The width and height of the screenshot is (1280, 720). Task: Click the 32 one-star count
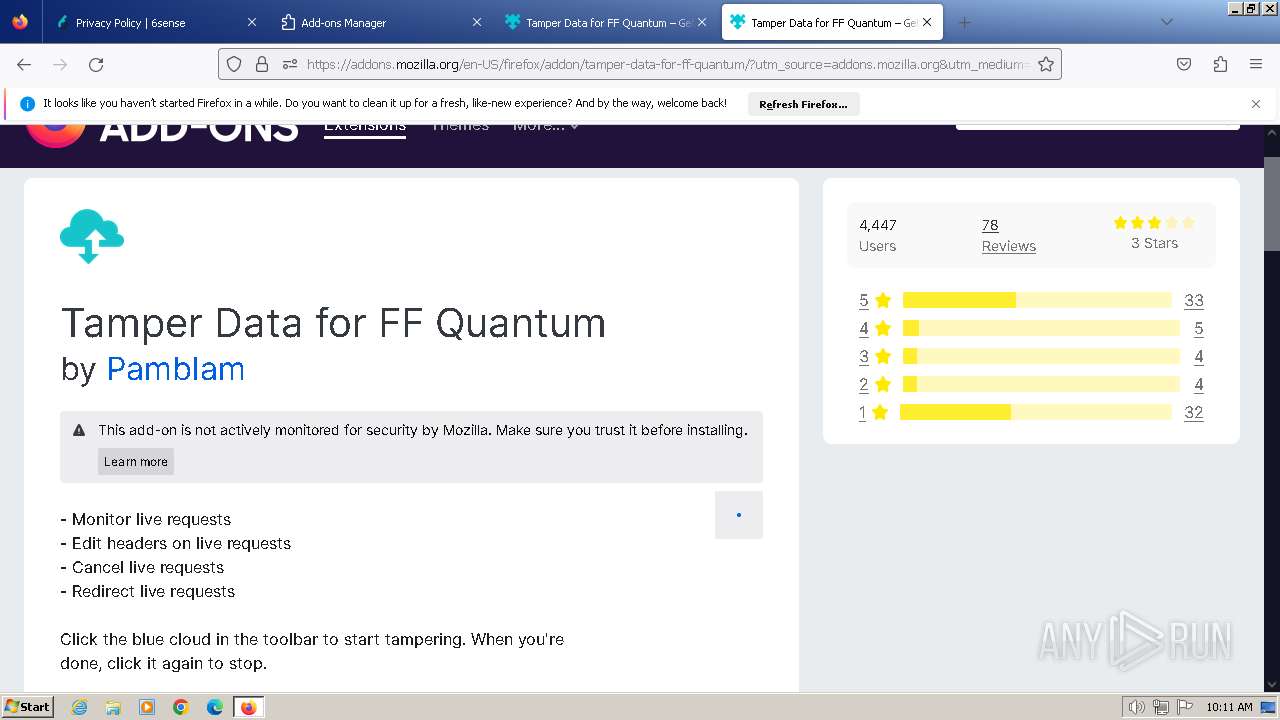coord(1194,412)
